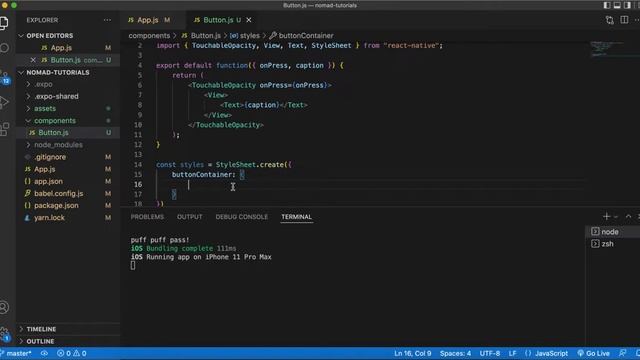Open Button.js in the file tree

point(68,133)
